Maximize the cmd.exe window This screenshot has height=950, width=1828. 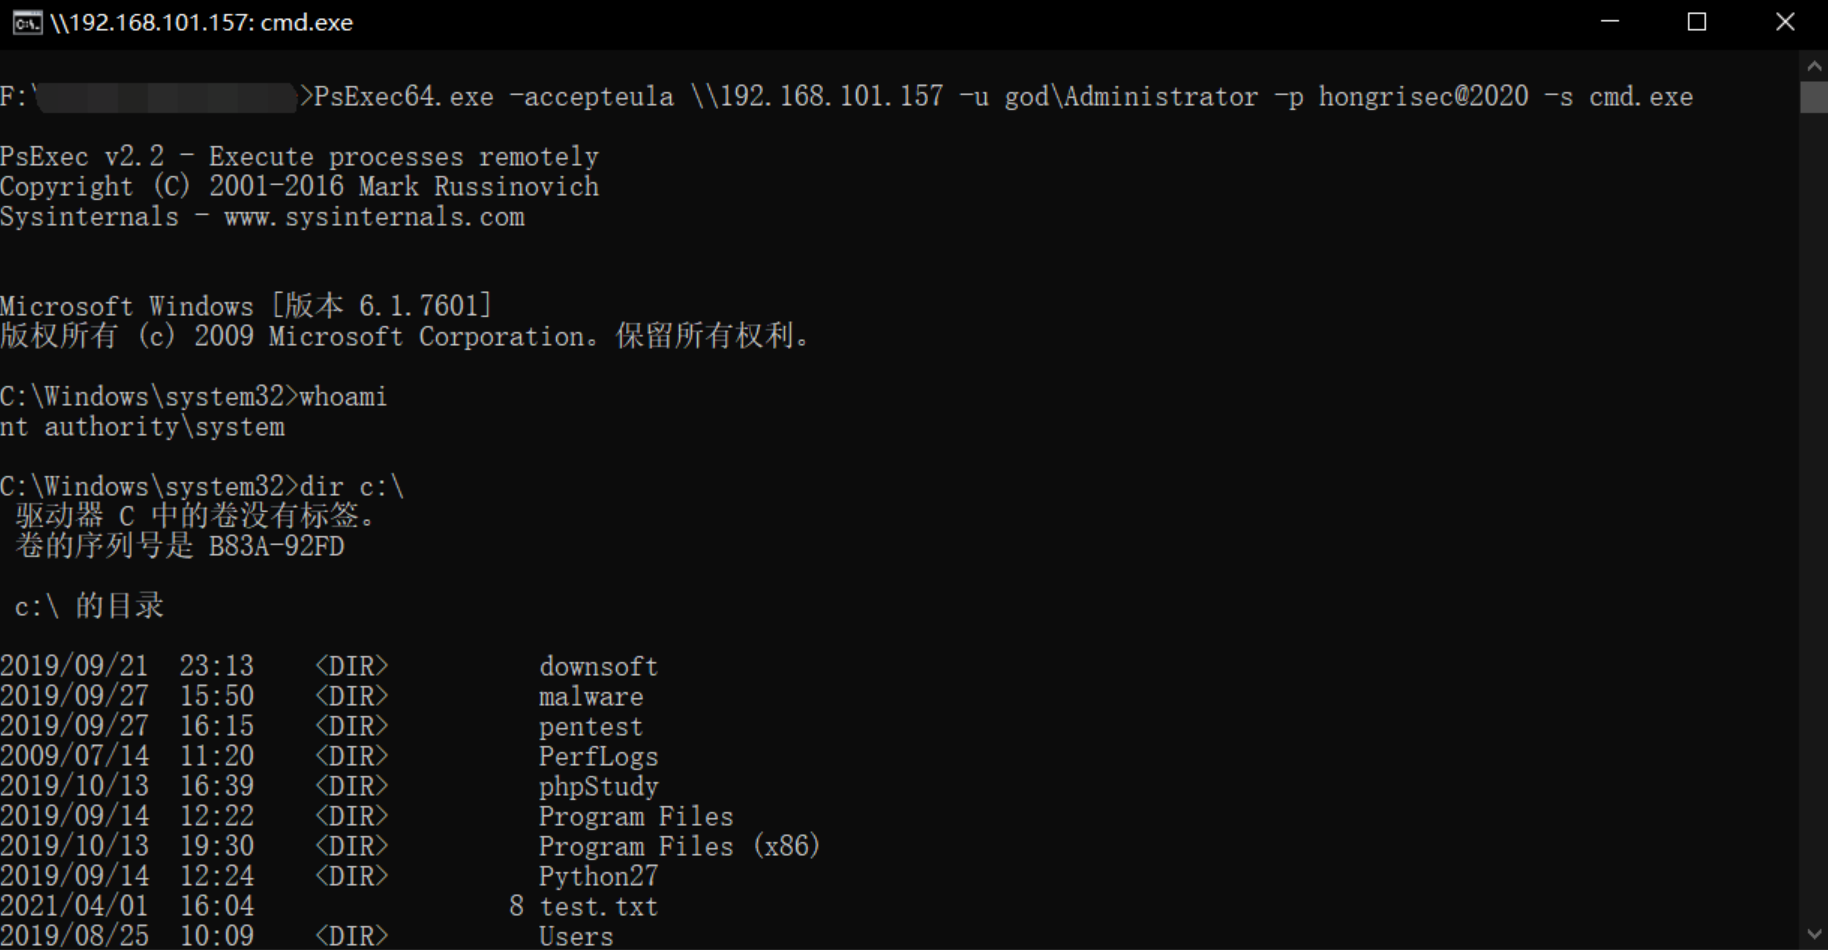pos(1697,22)
